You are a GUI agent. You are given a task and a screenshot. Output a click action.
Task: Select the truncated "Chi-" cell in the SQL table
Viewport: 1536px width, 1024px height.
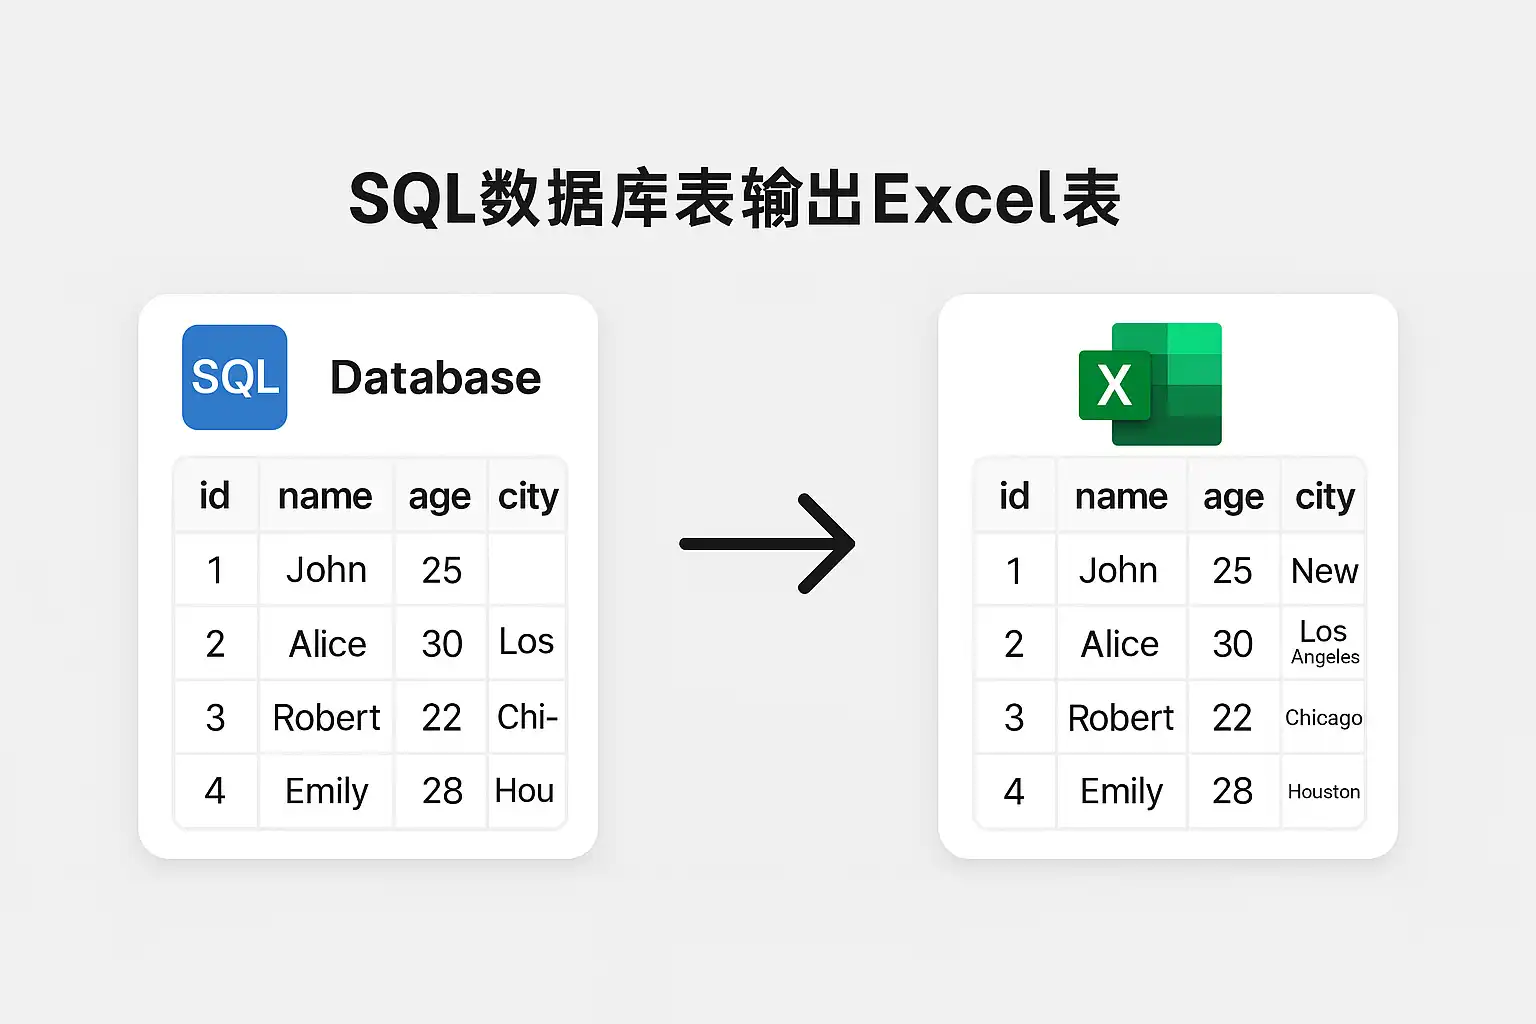[x=527, y=717]
